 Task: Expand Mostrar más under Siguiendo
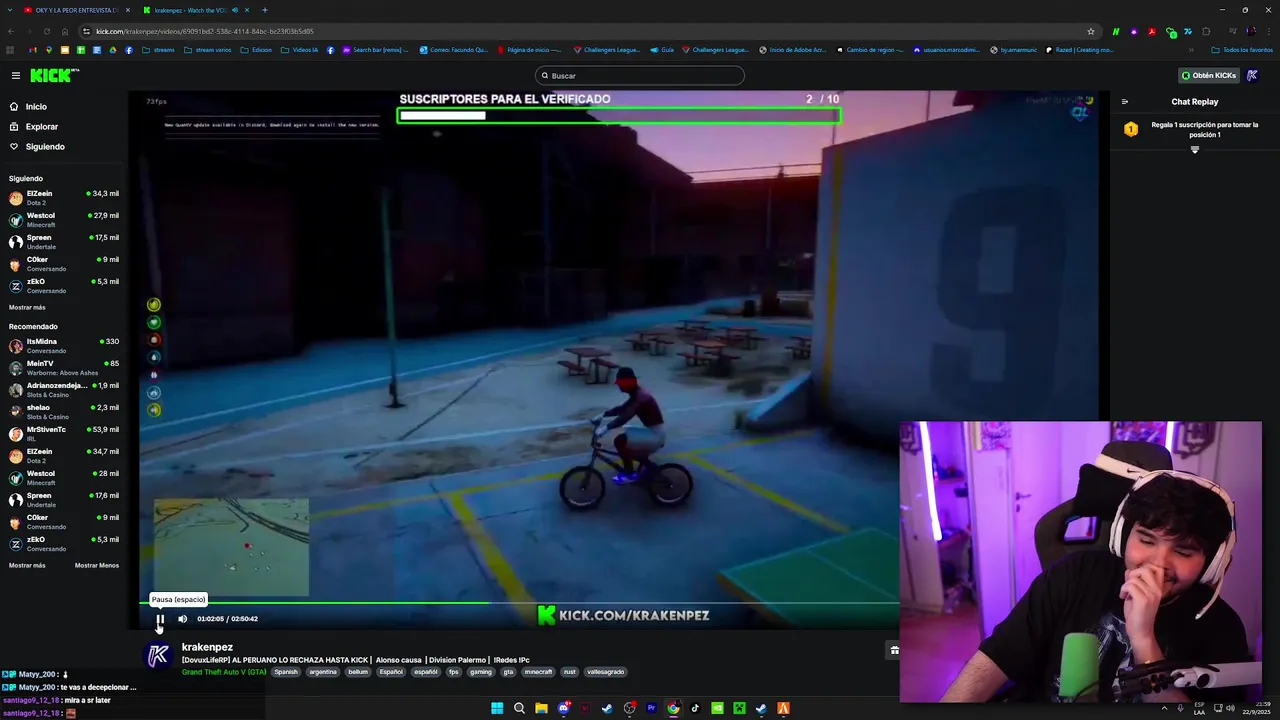point(27,307)
